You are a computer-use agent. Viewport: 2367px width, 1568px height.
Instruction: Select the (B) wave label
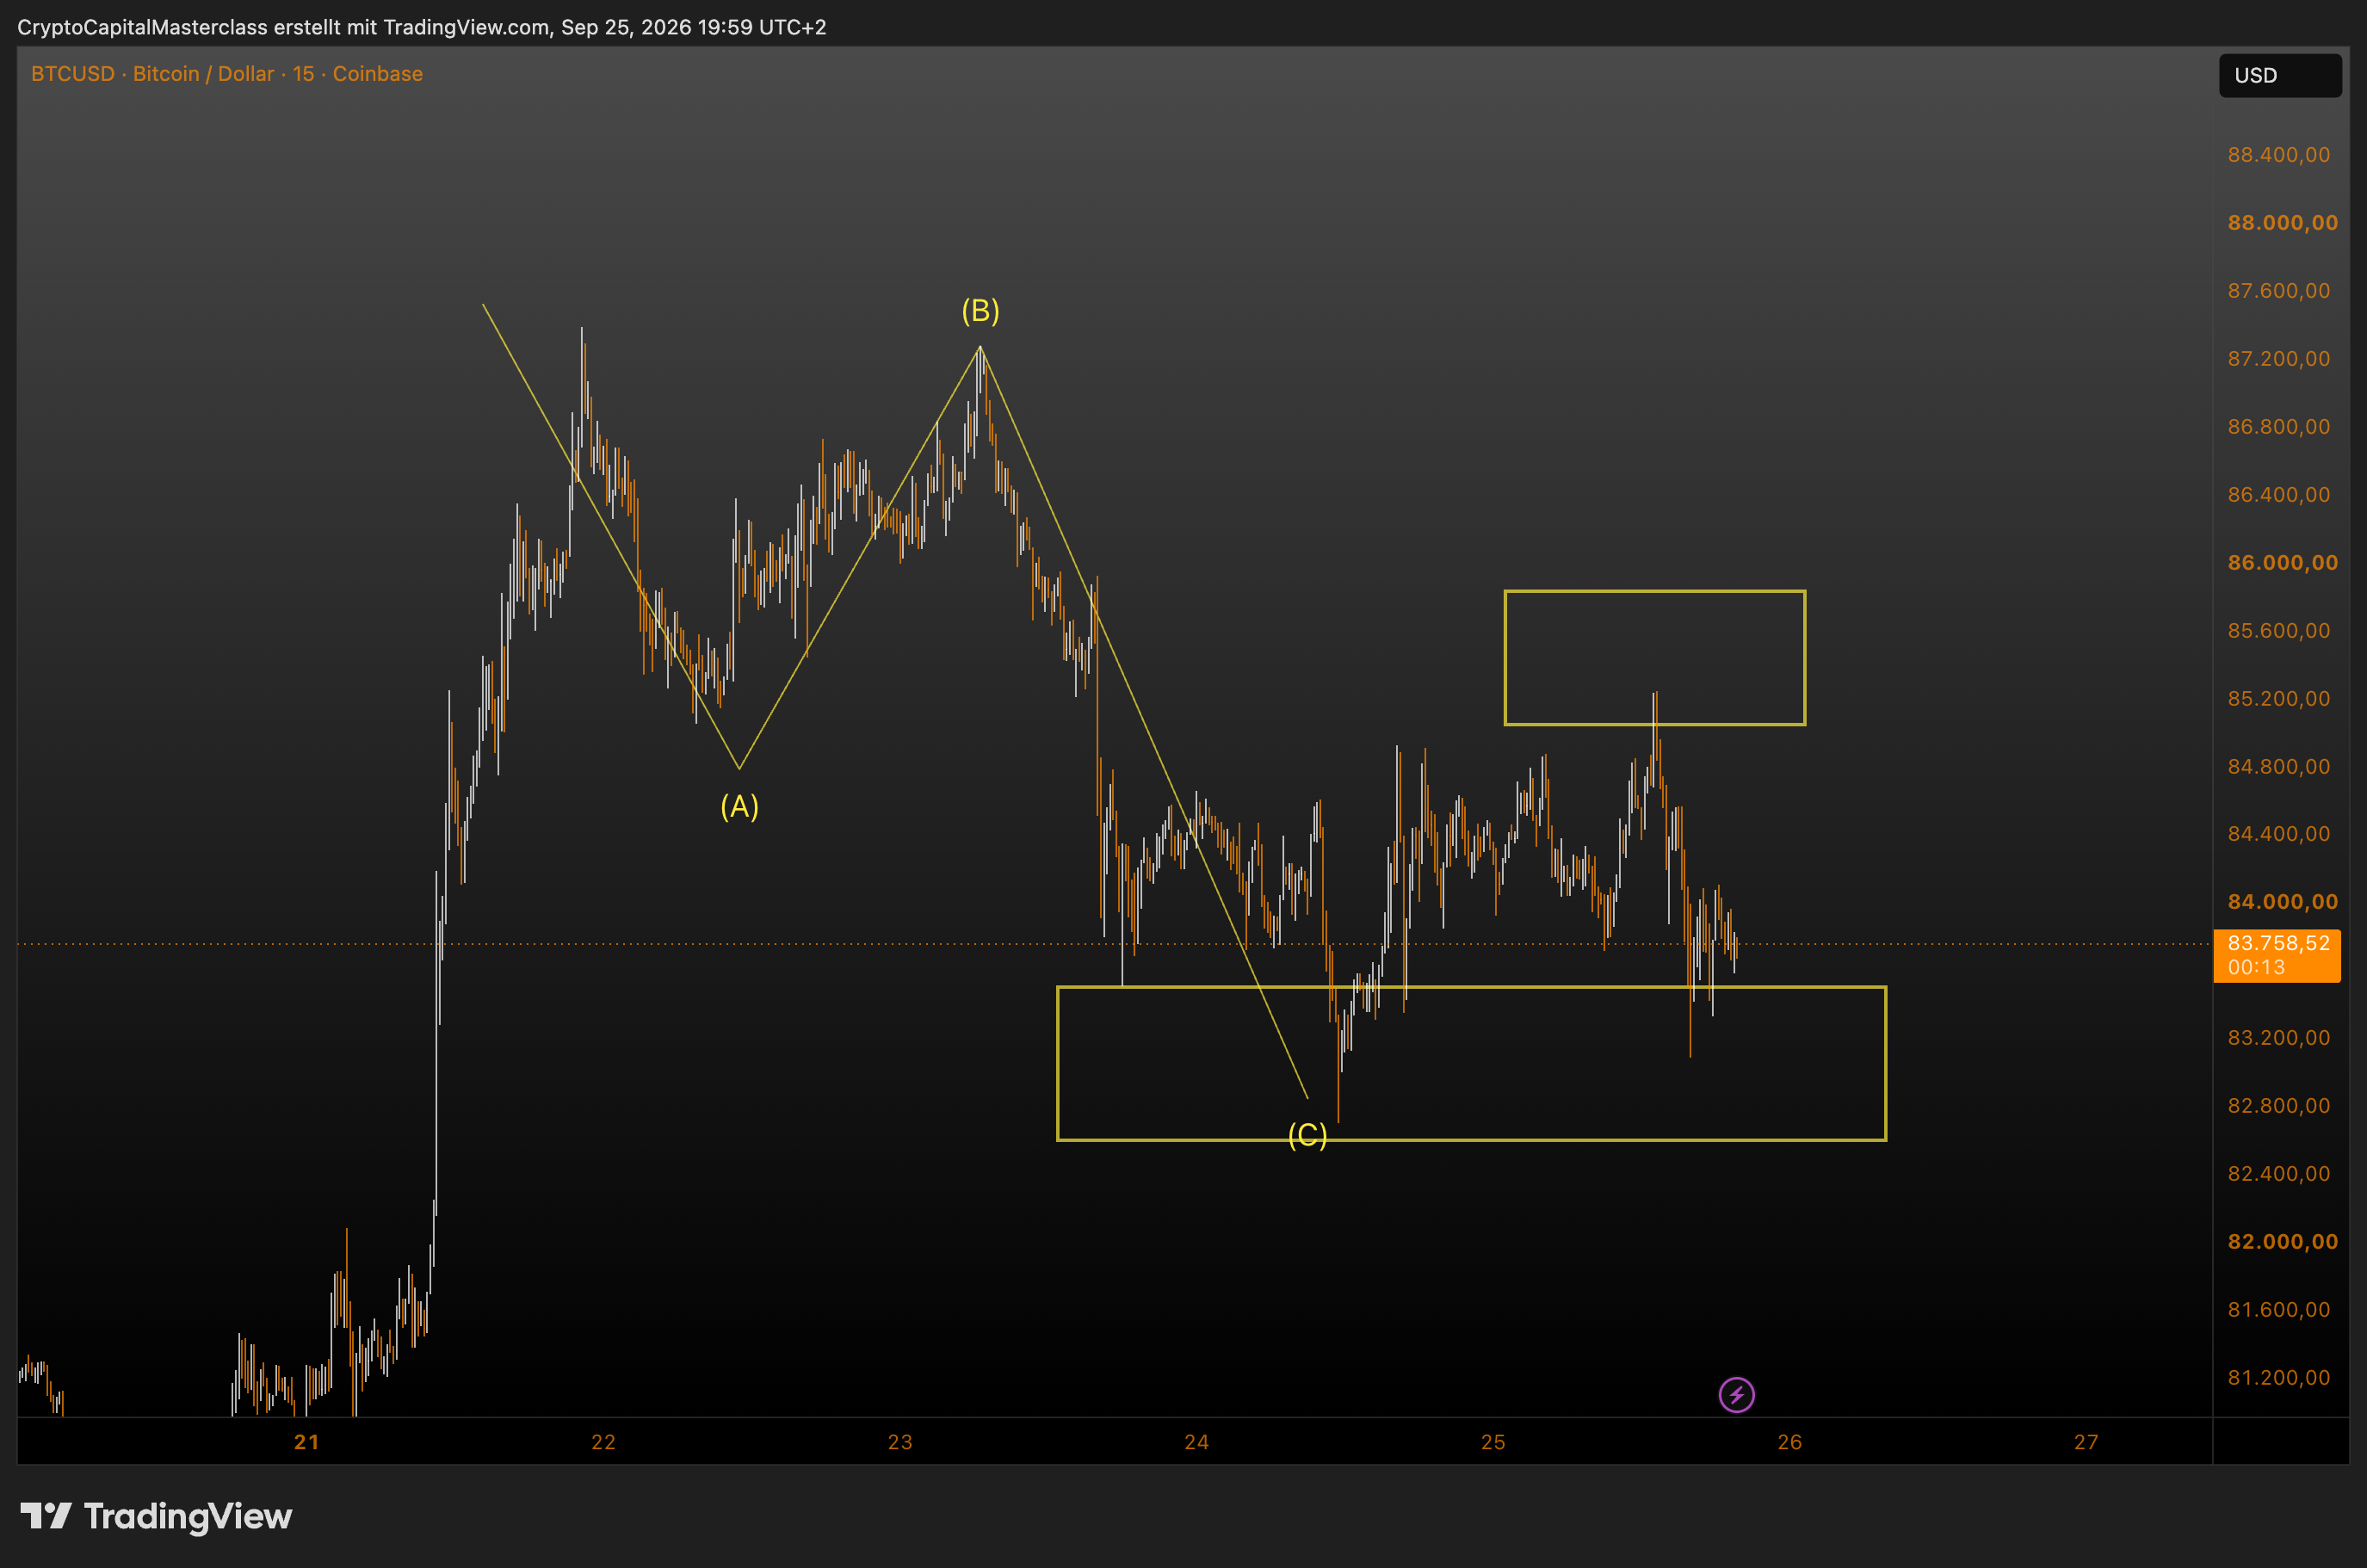point(980,311)
